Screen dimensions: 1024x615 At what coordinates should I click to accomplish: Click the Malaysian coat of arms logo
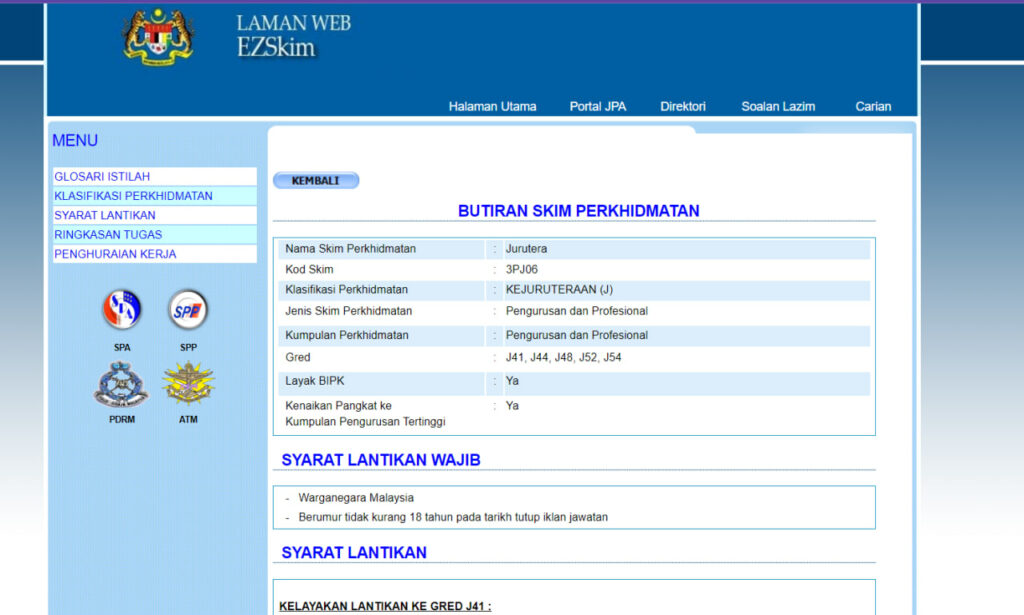point(158,37)
